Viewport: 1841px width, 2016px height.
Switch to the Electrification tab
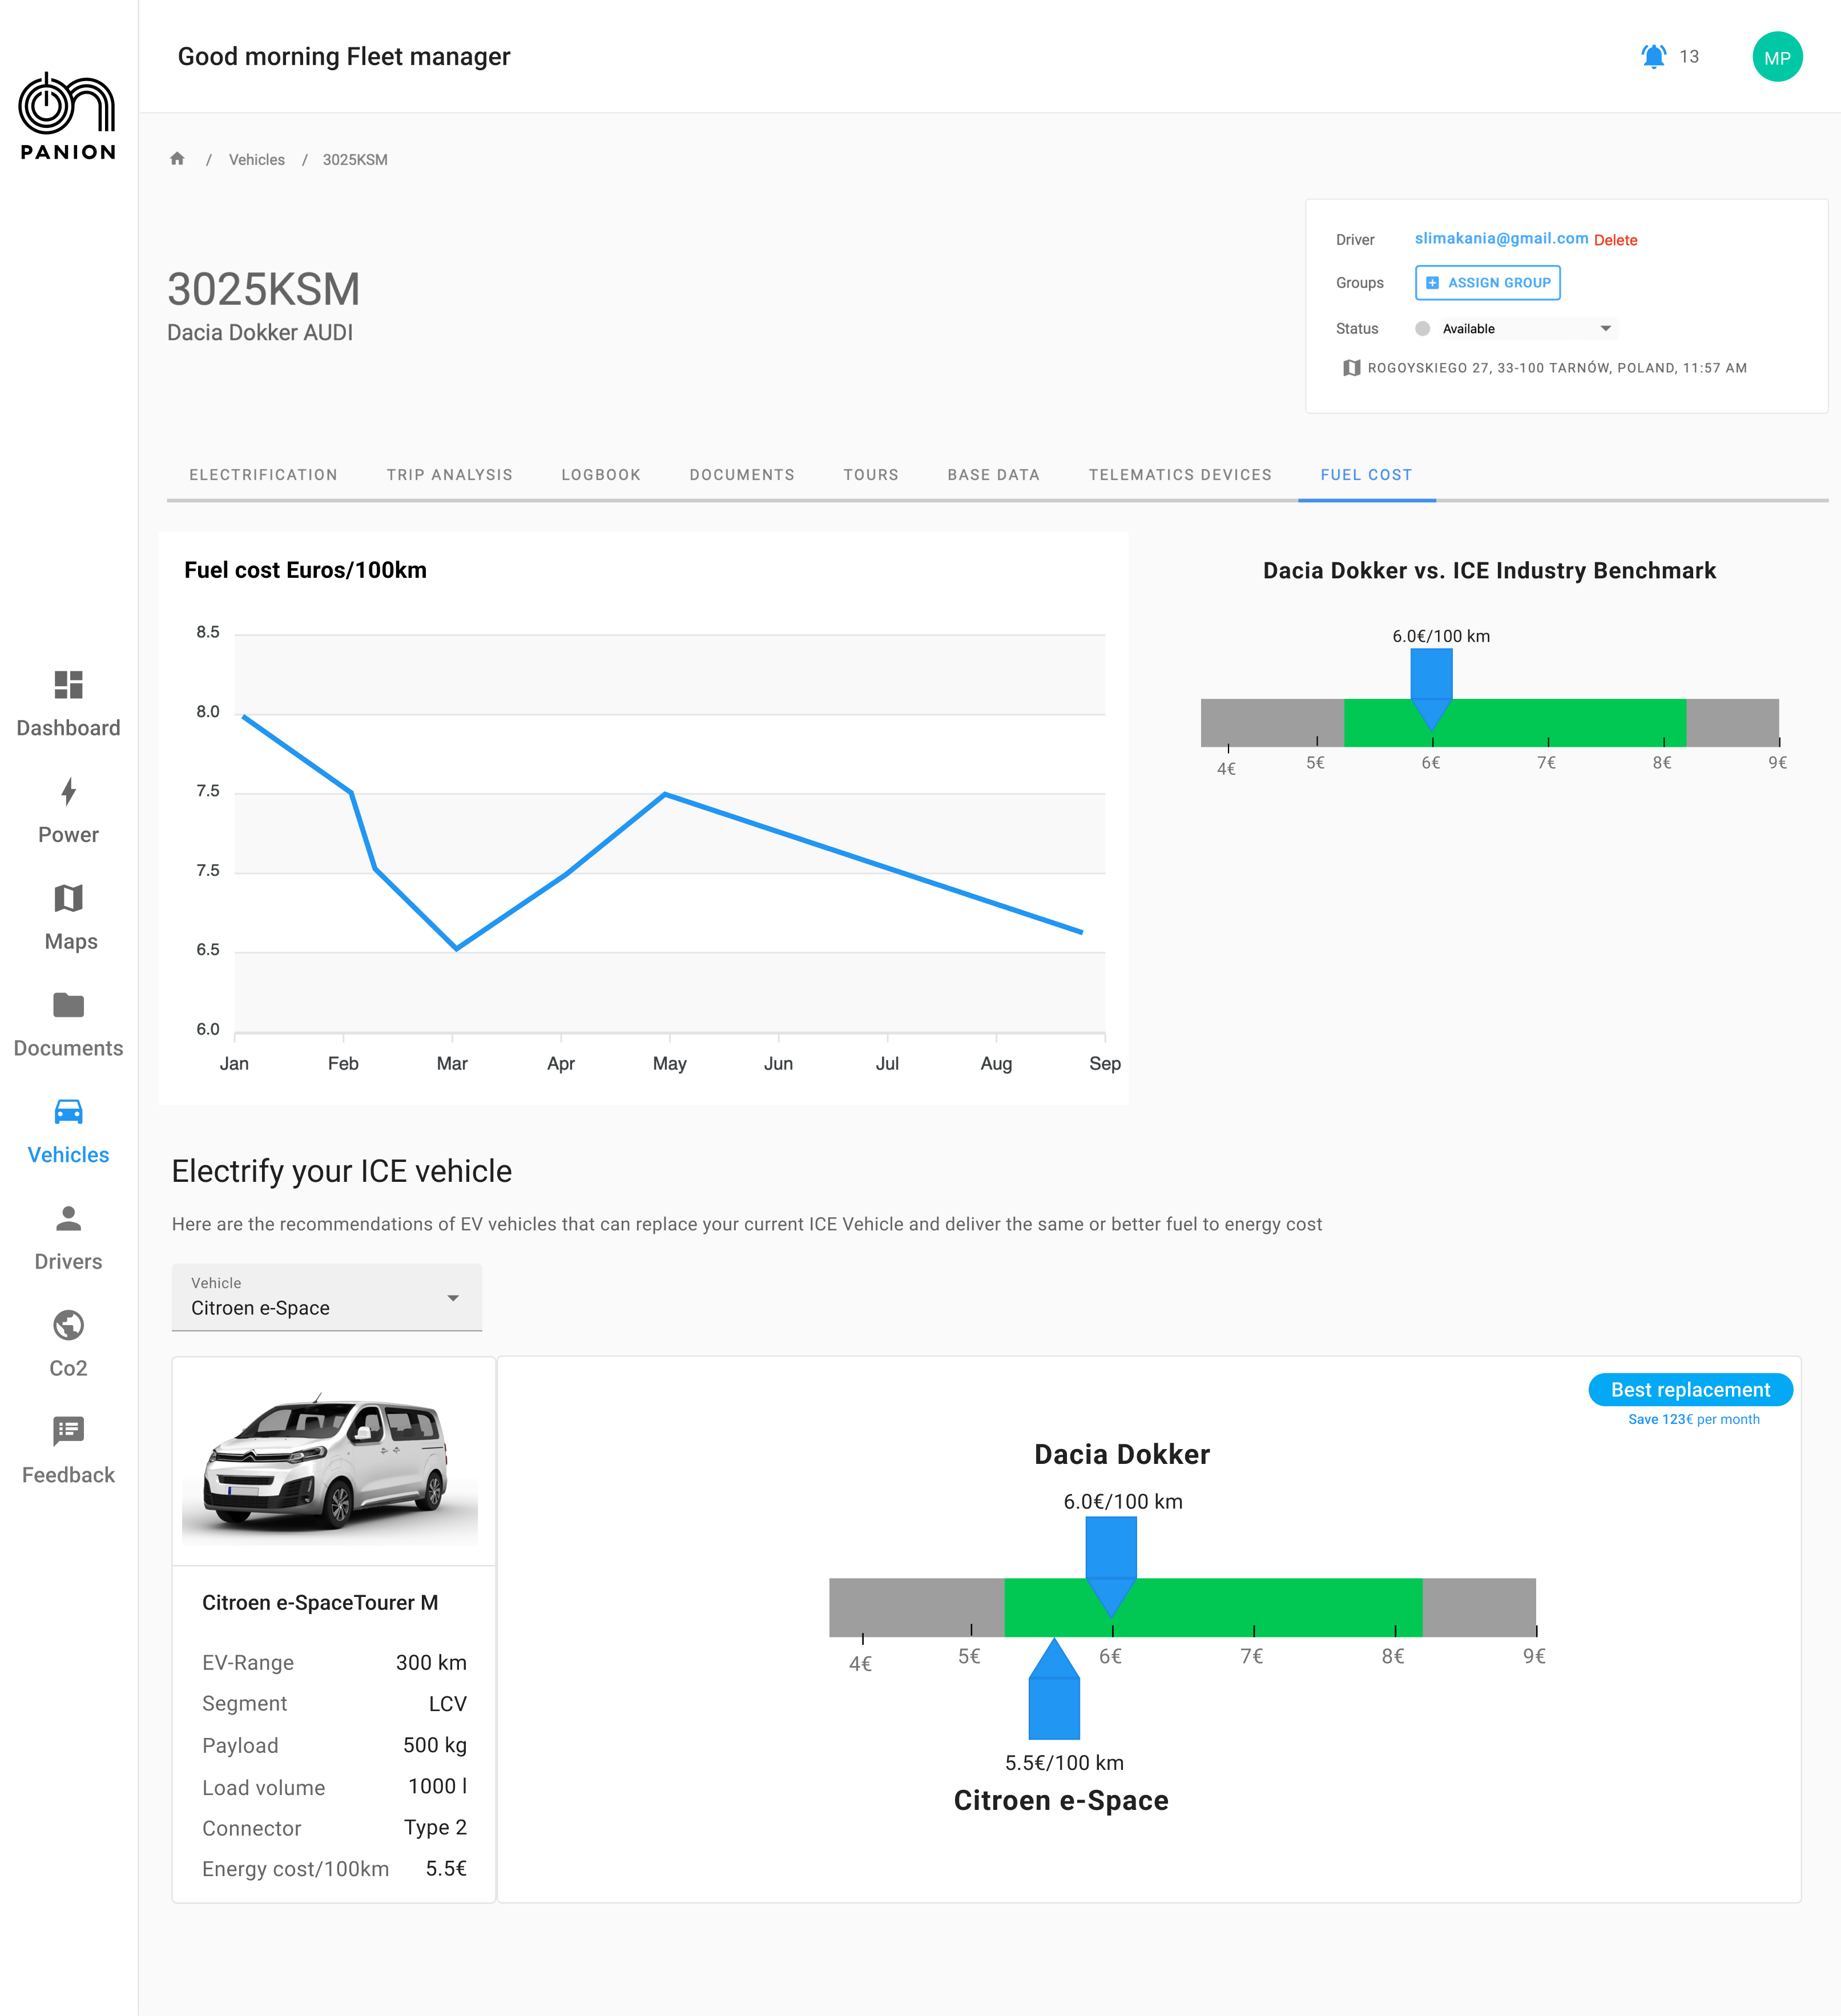click(264, 475)
